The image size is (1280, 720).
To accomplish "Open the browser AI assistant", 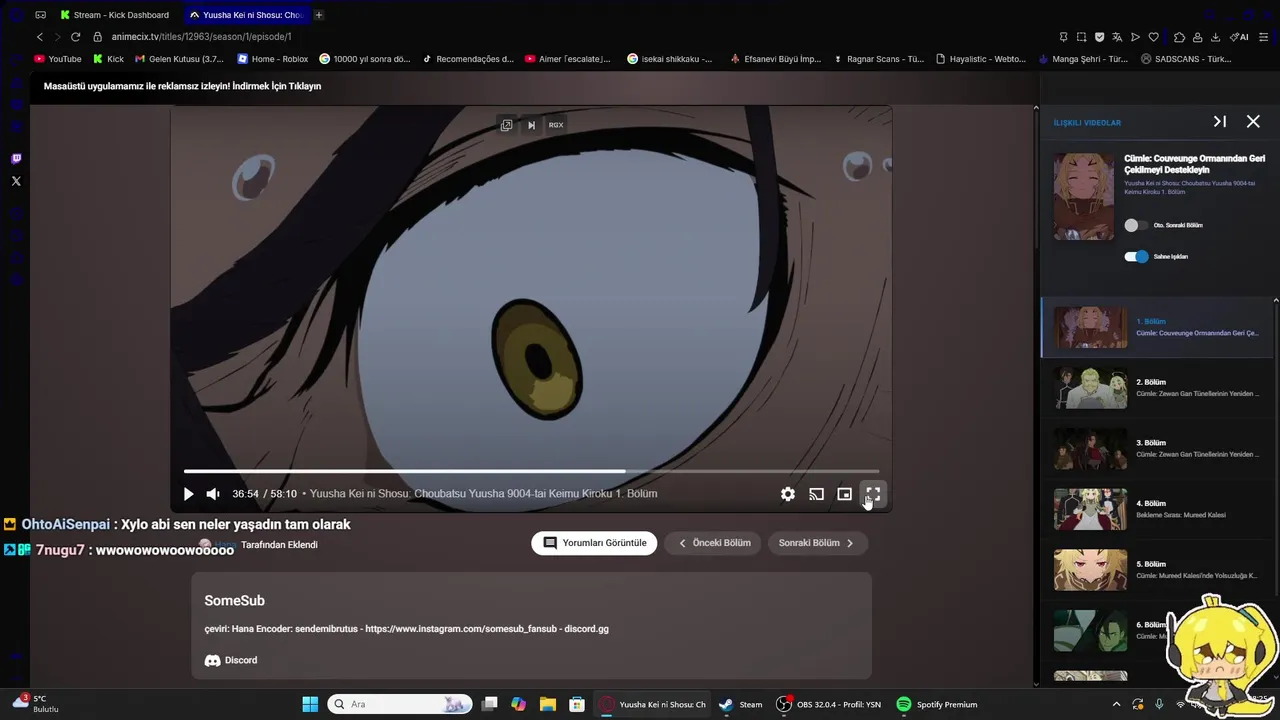I will click(x=1239, y=37).
